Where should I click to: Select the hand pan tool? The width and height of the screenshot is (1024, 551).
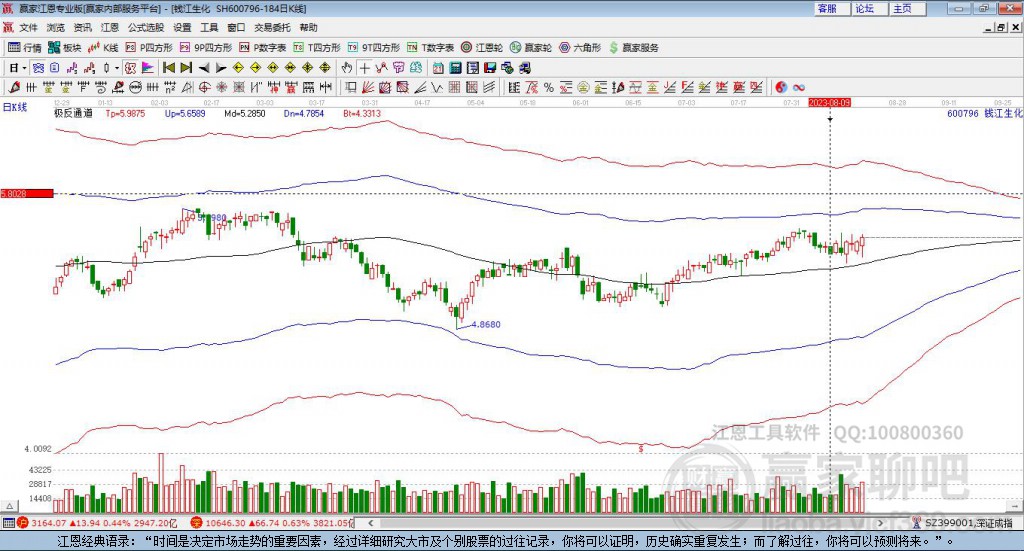347,68
